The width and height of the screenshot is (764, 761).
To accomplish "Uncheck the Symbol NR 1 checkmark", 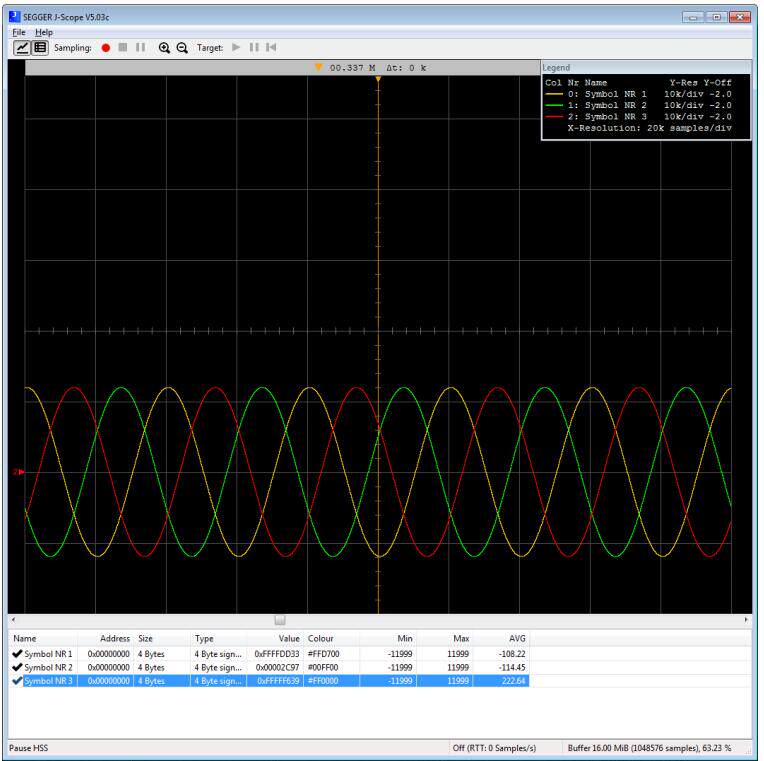I will (17, 653).
